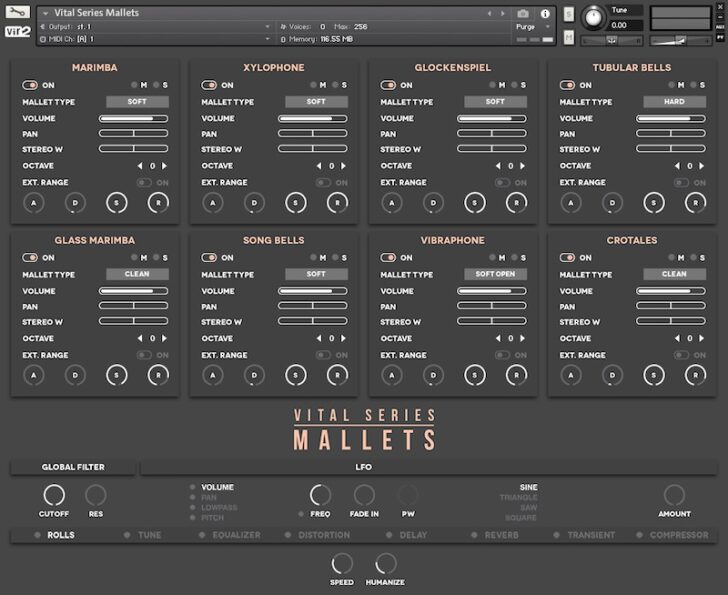
Task: Click the Kontakt solo S button
Action: 569,14
